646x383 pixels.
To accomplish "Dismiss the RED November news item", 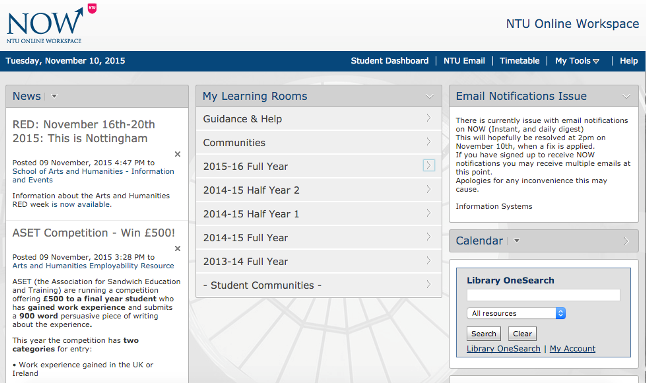I will tap(178, 154).
